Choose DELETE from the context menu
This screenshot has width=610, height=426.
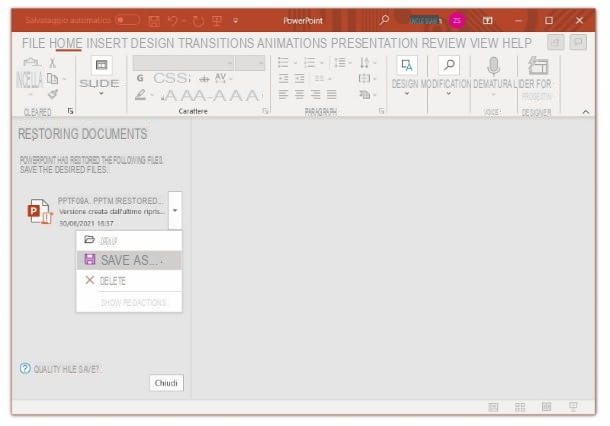tap(129, 280)
